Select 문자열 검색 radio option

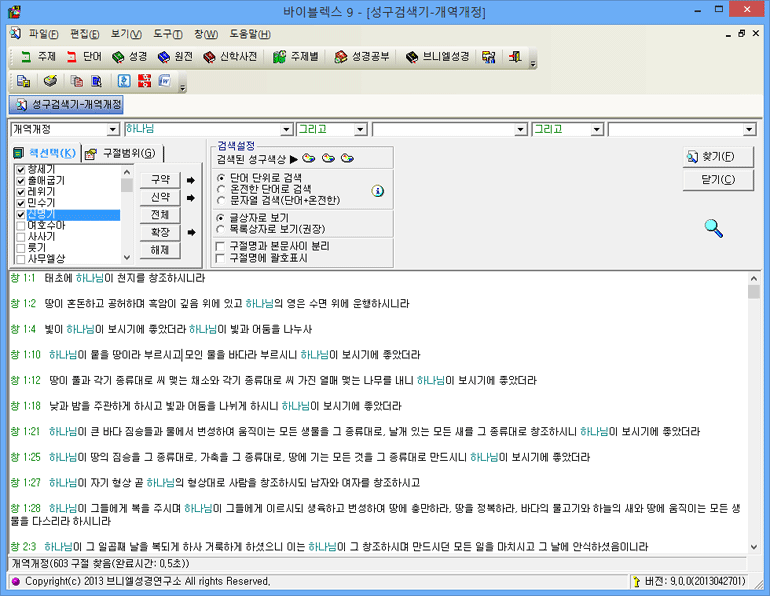click(221, 200)
